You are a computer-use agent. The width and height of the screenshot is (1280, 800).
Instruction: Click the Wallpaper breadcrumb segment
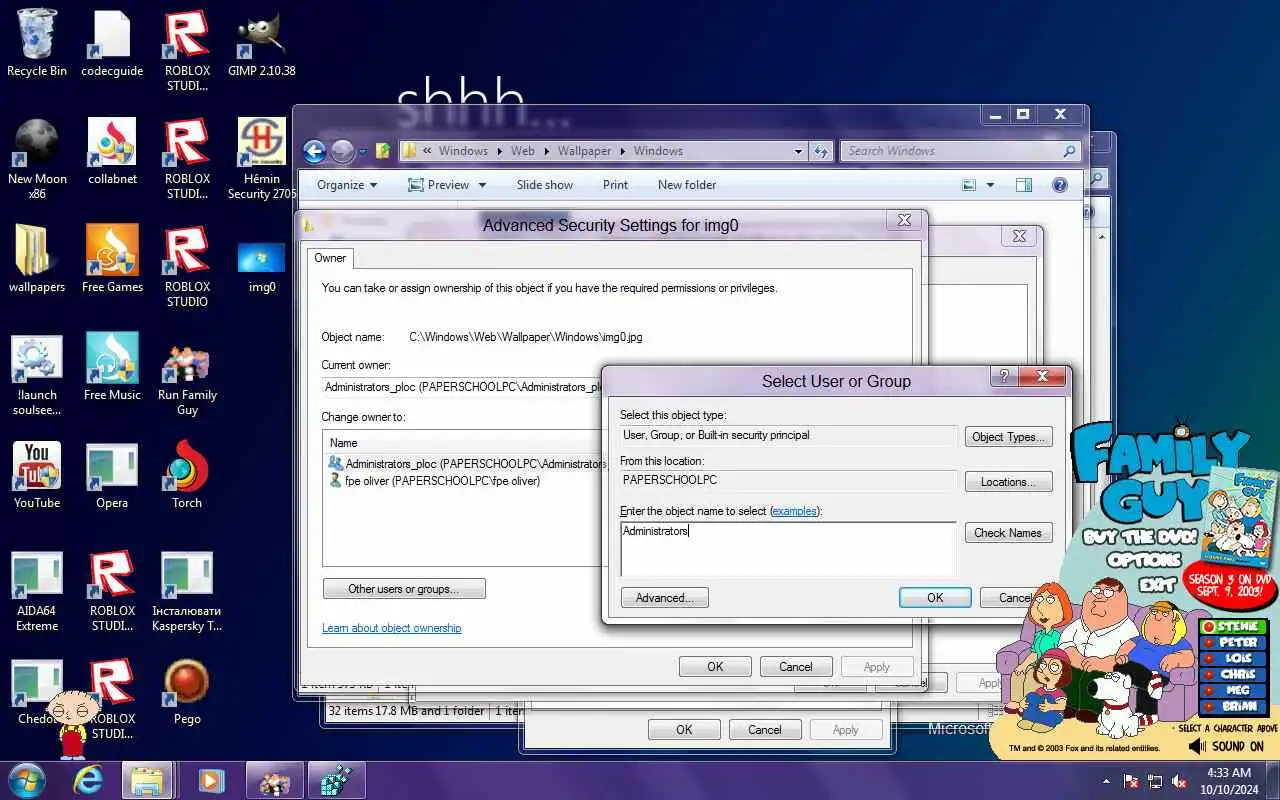[584, 151]
